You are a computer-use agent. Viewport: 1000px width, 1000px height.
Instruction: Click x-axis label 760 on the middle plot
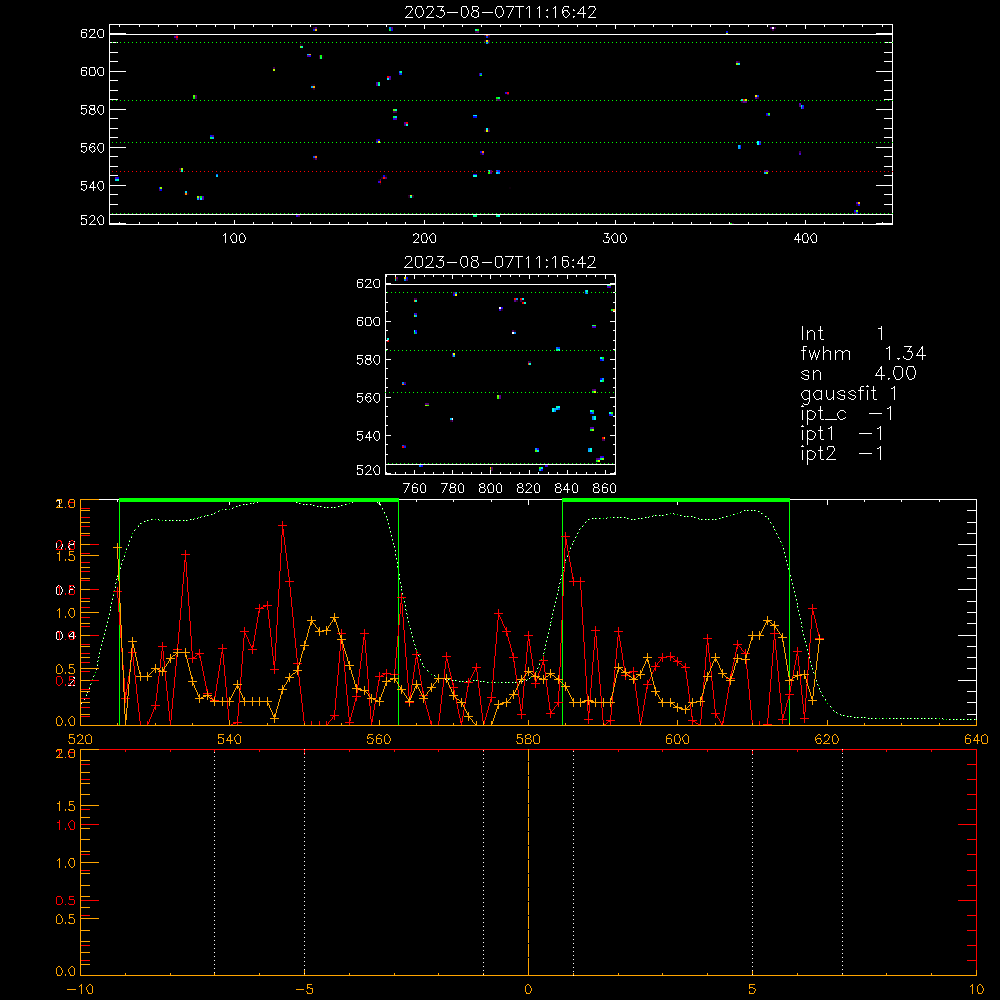click(415, 489)
